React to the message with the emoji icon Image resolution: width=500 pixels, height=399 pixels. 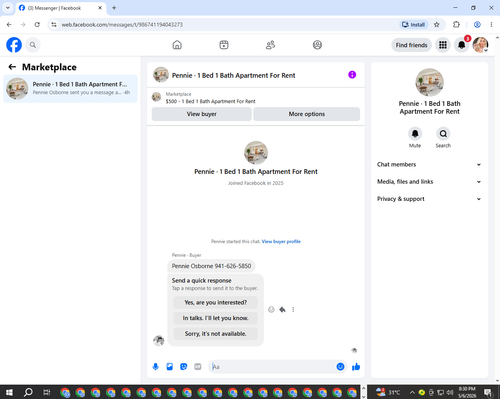pos(271,310)
